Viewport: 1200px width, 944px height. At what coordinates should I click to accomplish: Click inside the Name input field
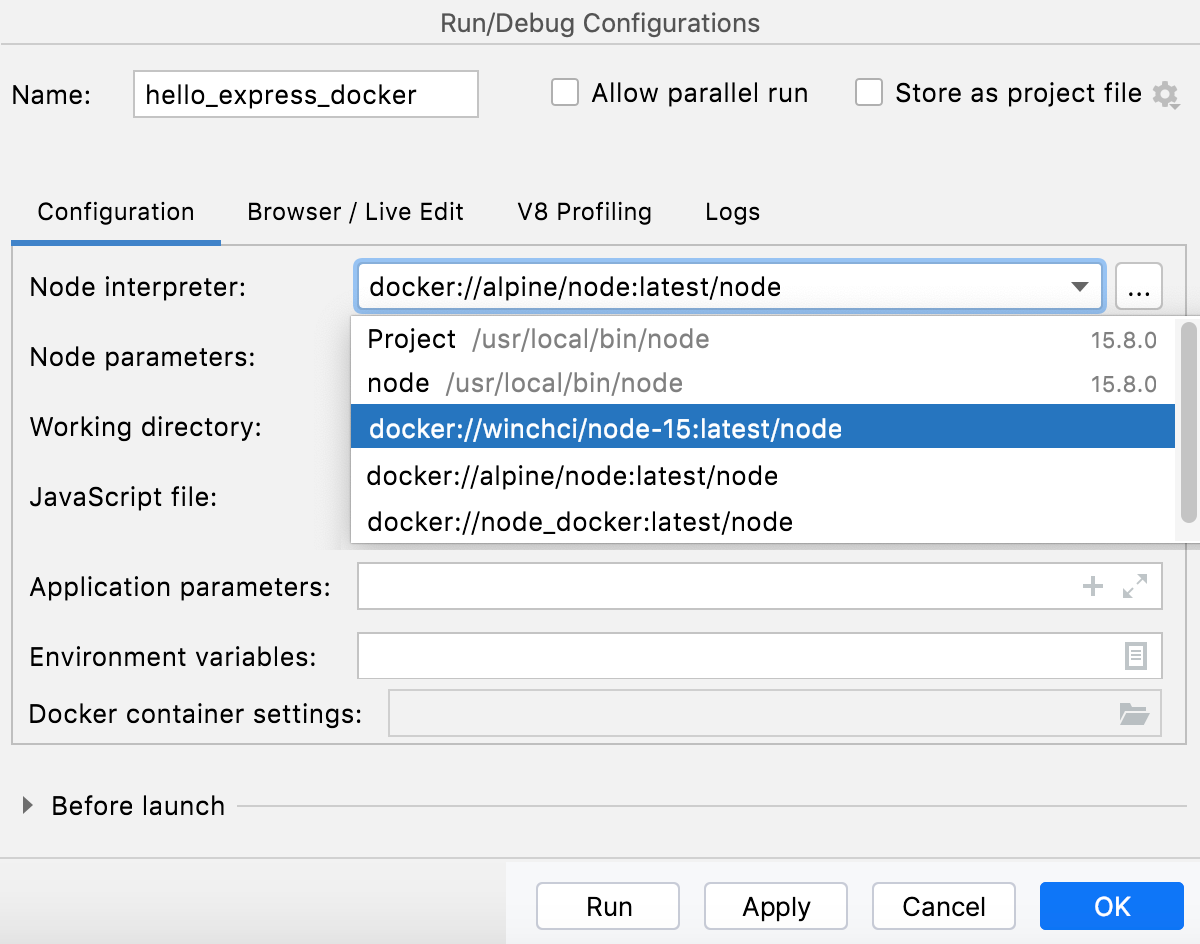coord(305,94)
